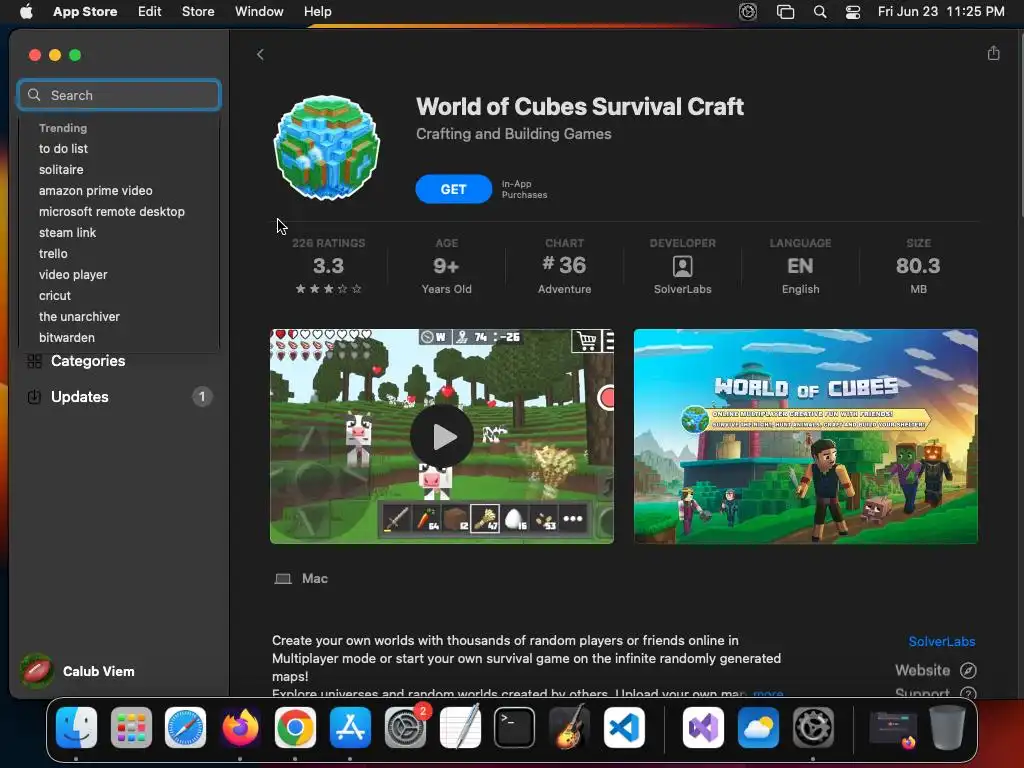Select trending search 'microsoft remote desktop'

coord(112,211)
